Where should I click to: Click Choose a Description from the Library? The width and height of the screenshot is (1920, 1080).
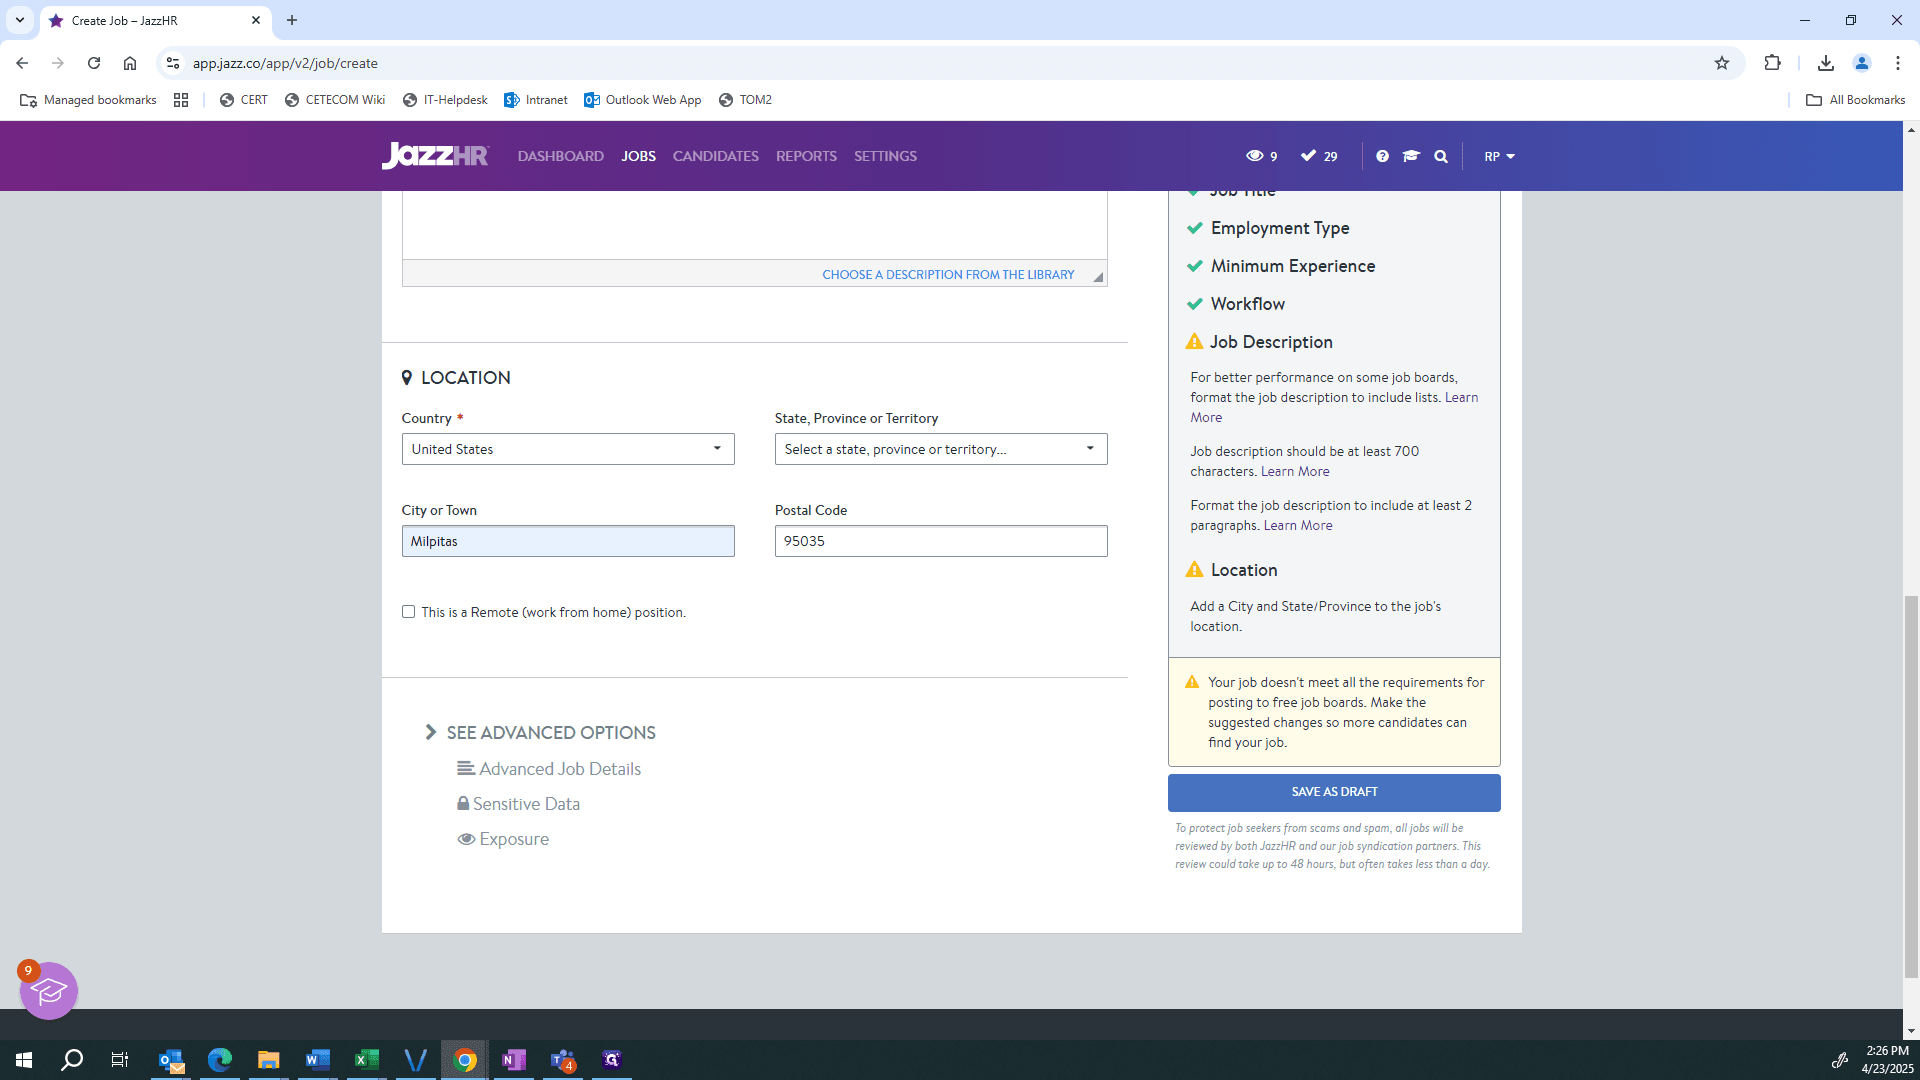tap(948, 274)
